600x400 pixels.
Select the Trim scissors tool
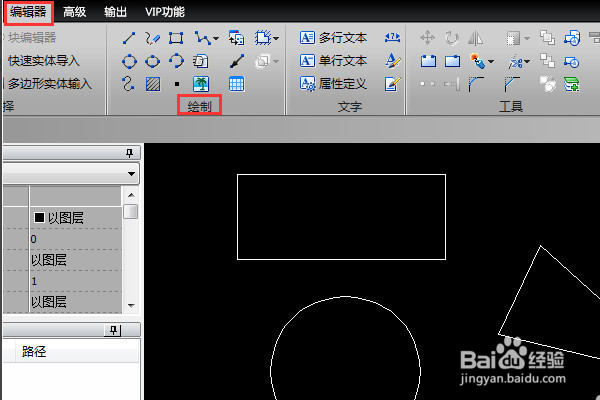[515, 62]
